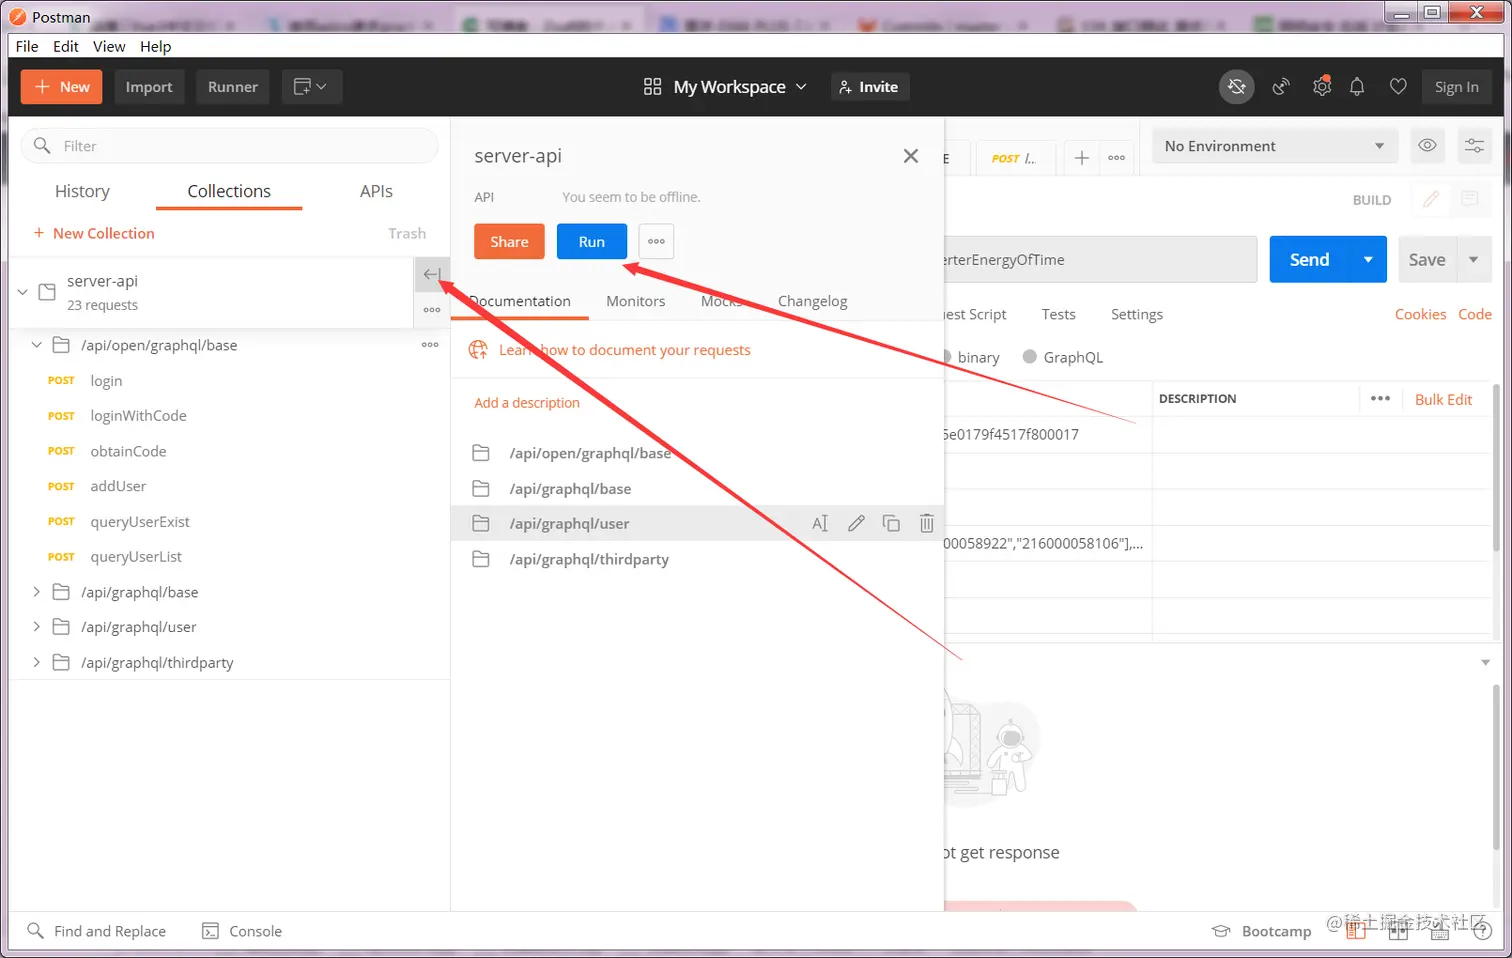Screen dimensions: 1512x958
Task: Click the New button
Action: [62, 87]
